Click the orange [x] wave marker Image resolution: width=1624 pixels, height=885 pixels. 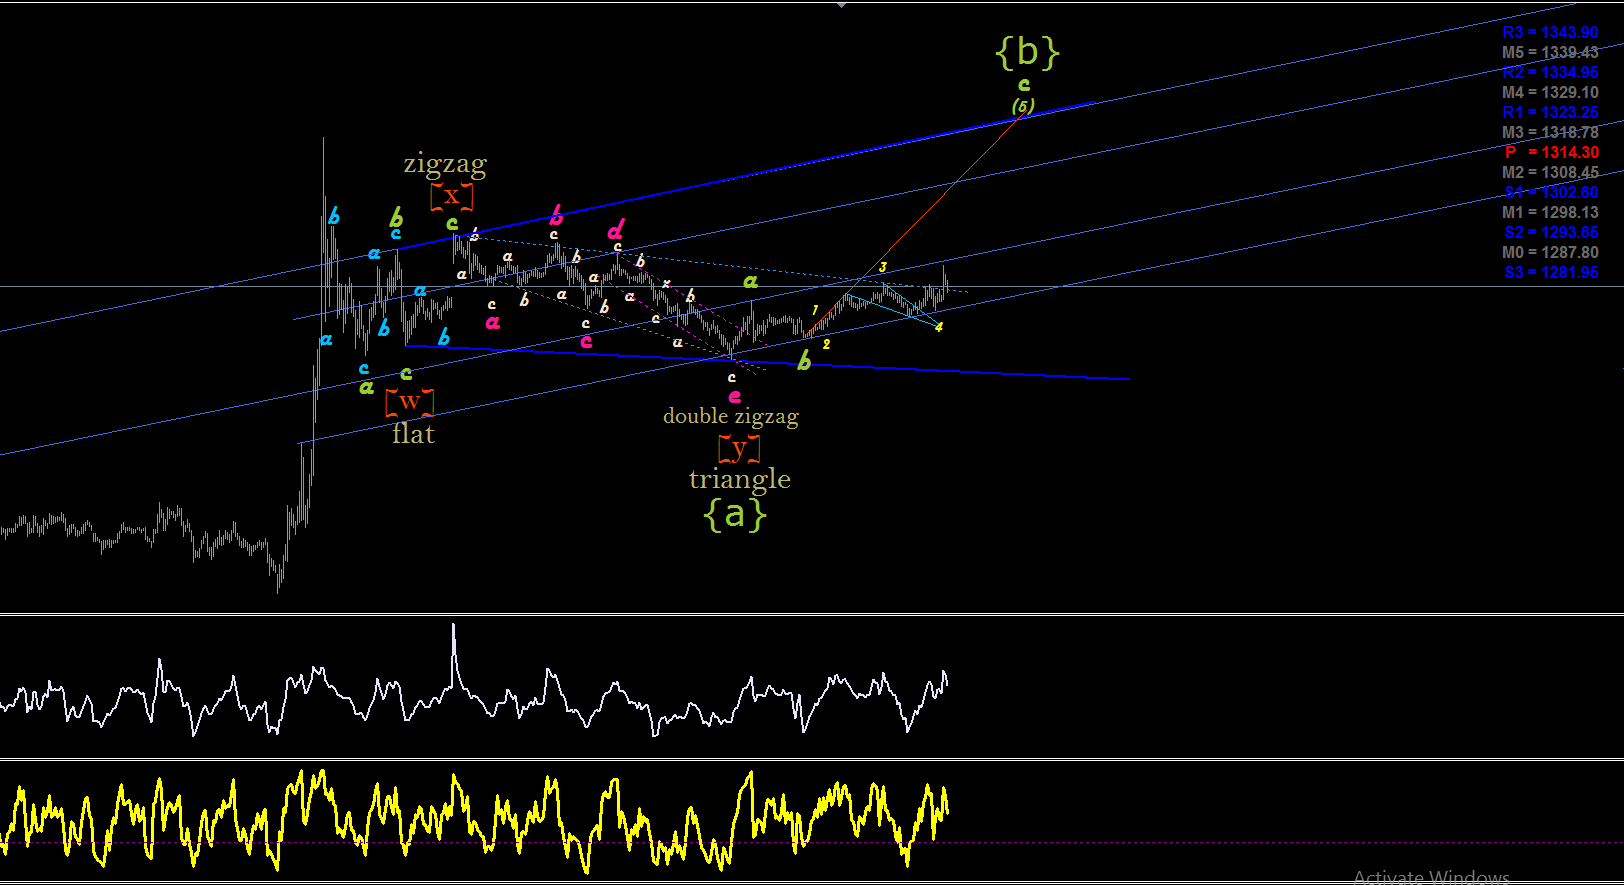click(x=452, y=196)
